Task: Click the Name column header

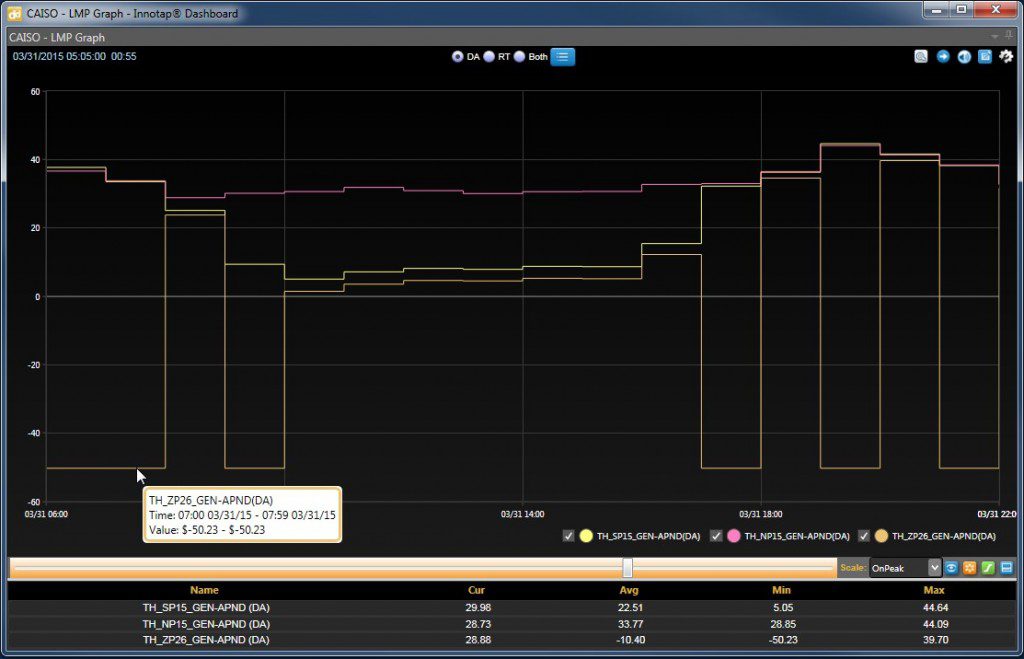Action: (204, 590)
